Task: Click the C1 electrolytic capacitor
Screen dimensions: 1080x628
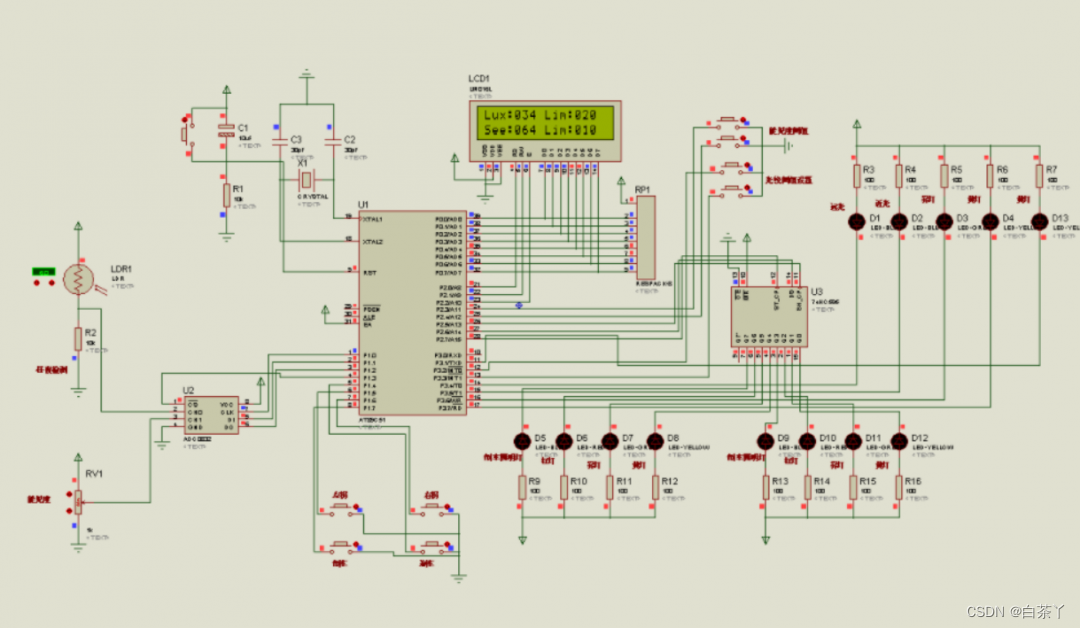Action: (226, 130)
